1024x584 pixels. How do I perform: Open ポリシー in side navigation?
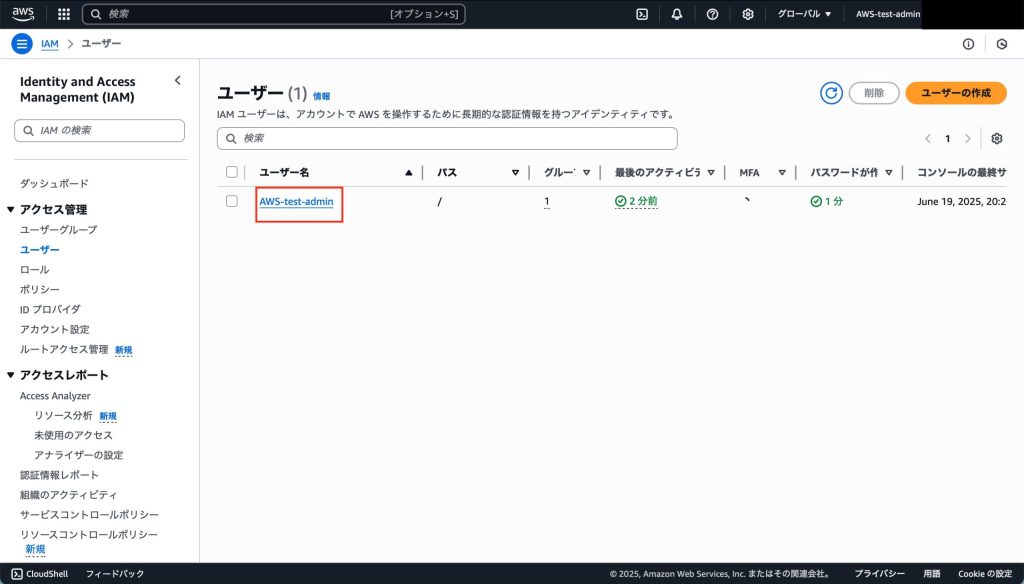point(40,289)
